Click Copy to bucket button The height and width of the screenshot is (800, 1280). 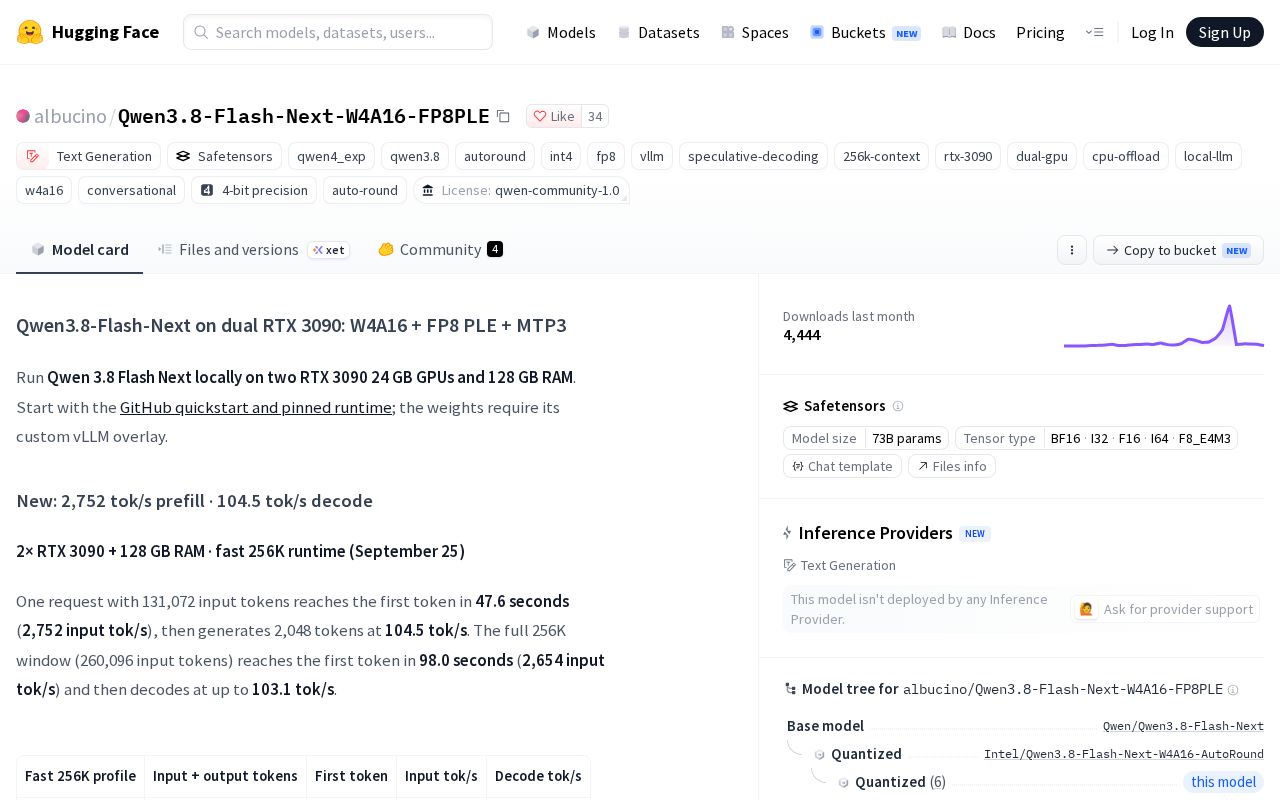[1178, 250]
